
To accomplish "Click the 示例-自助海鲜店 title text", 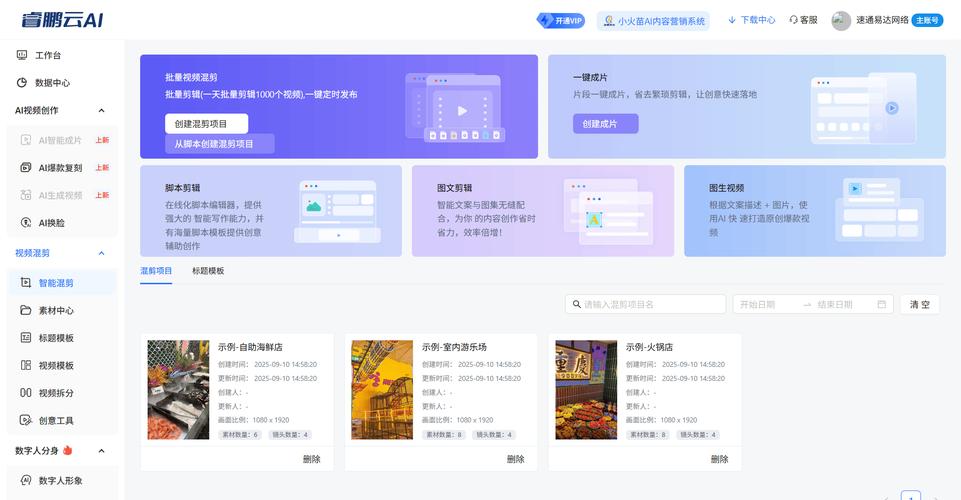I will pyautogui.click(x=250, y=347).
